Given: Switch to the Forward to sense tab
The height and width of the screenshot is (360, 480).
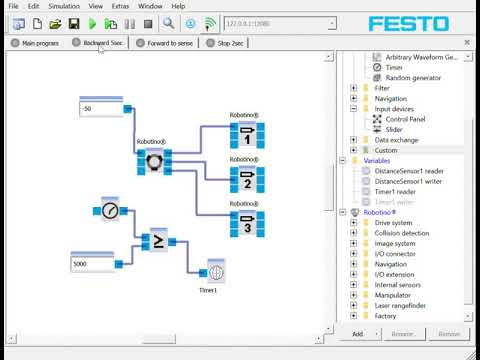Looking at the screenshot, I should (165, 43).
